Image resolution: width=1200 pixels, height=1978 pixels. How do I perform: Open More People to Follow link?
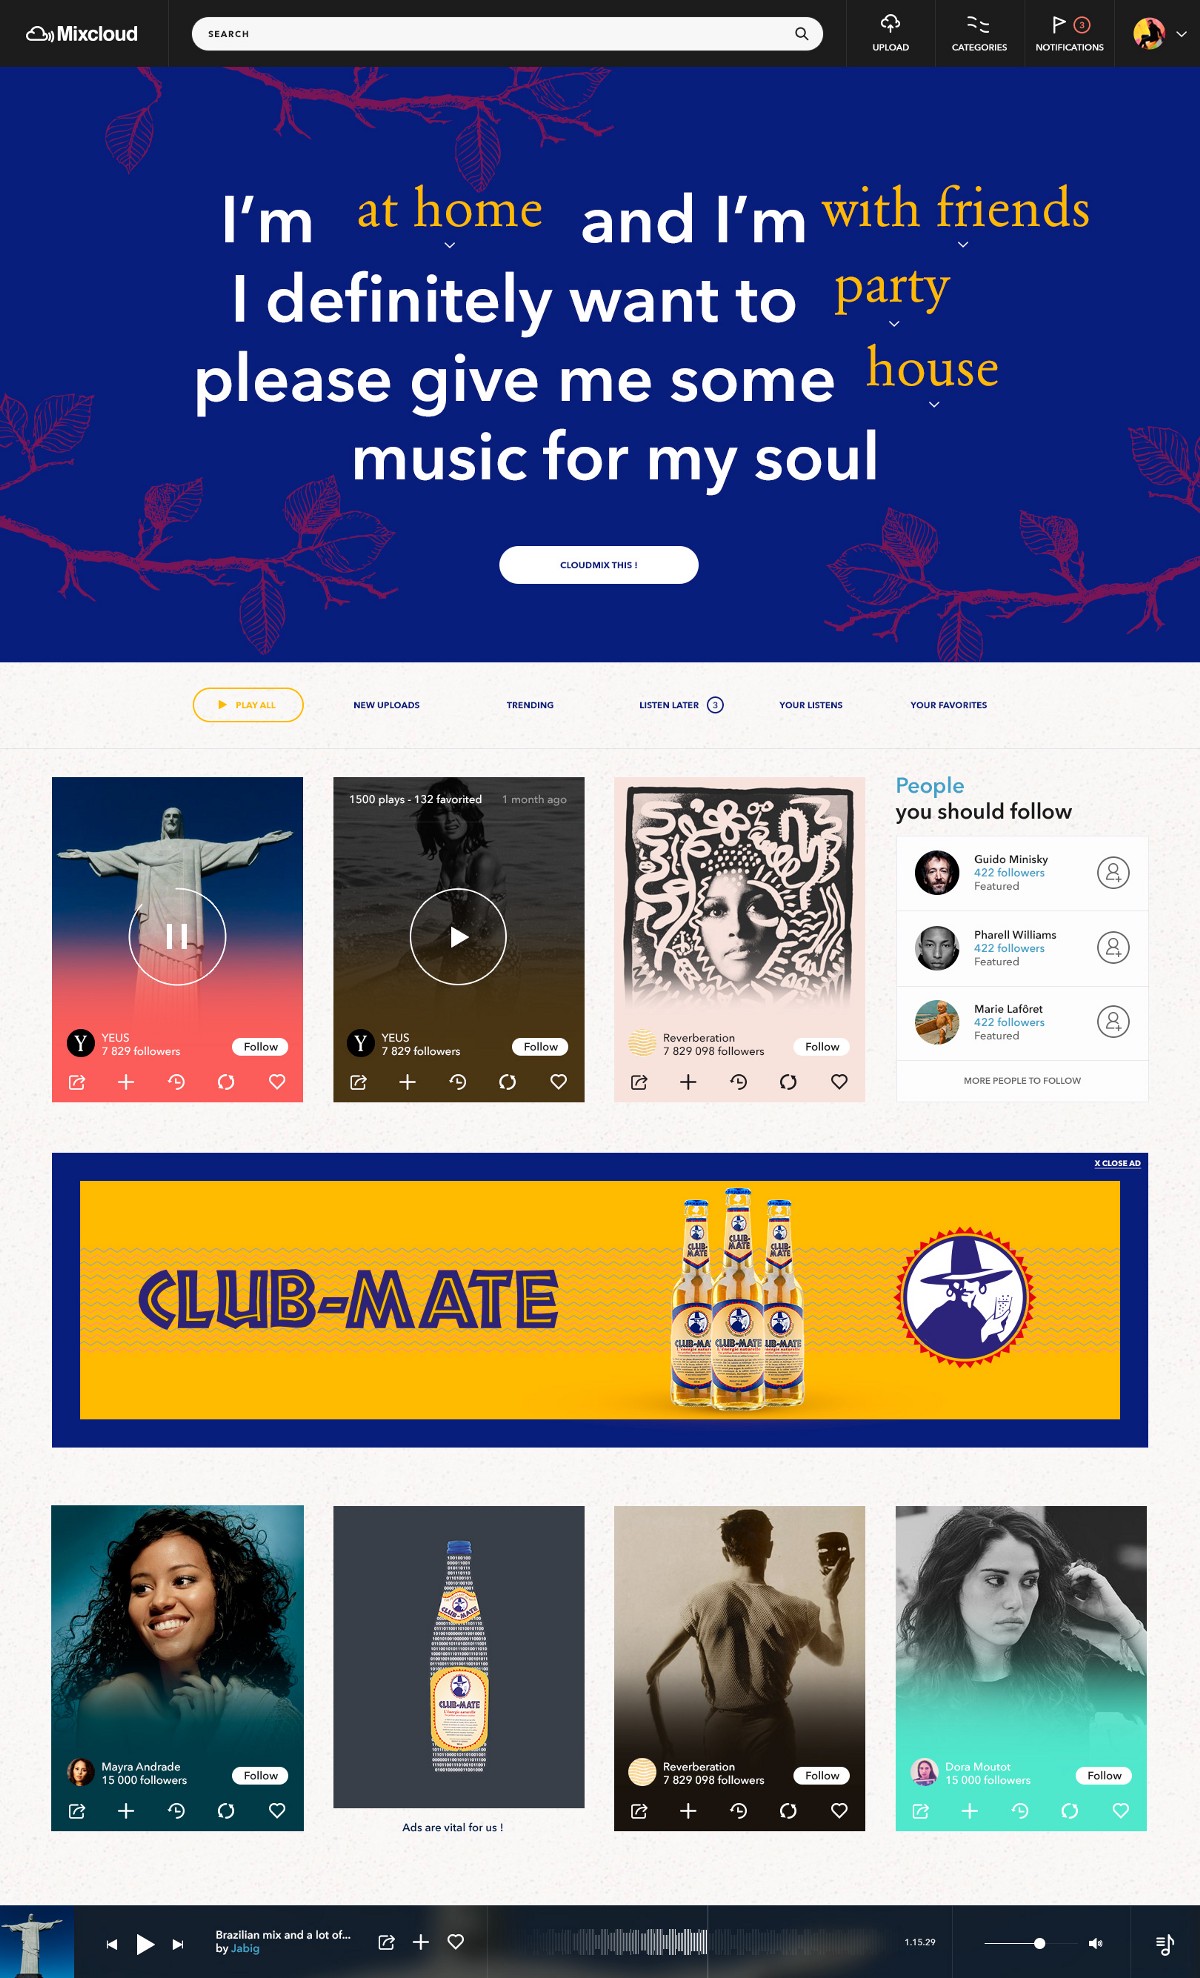(x=1022, y=1081)
